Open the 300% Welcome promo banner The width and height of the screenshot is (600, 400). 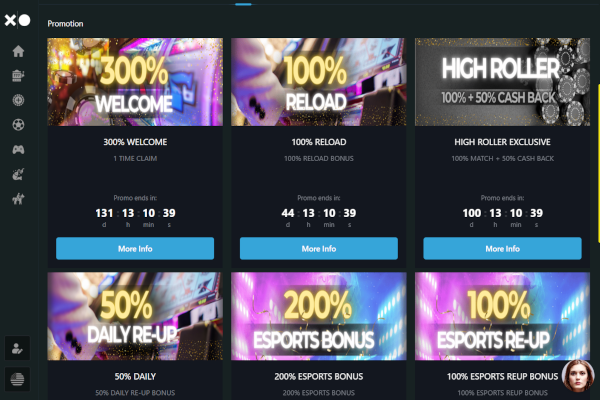tap(135, 82)
